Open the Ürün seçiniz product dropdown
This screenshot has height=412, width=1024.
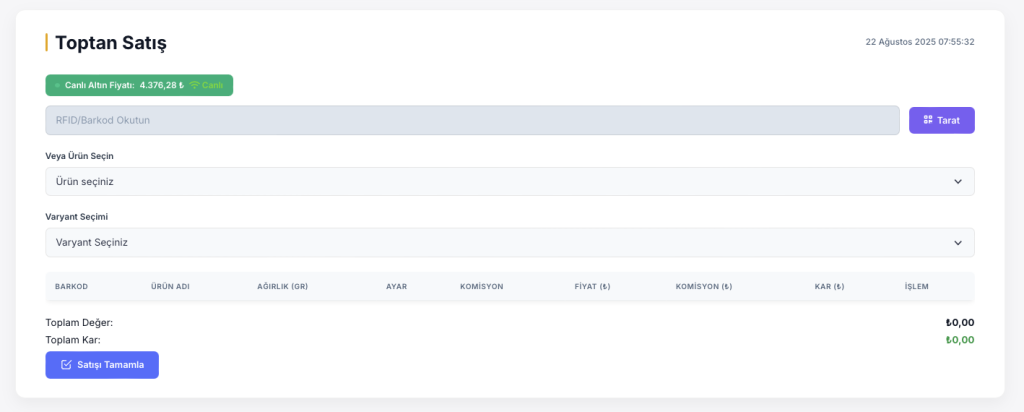point(509,182)
